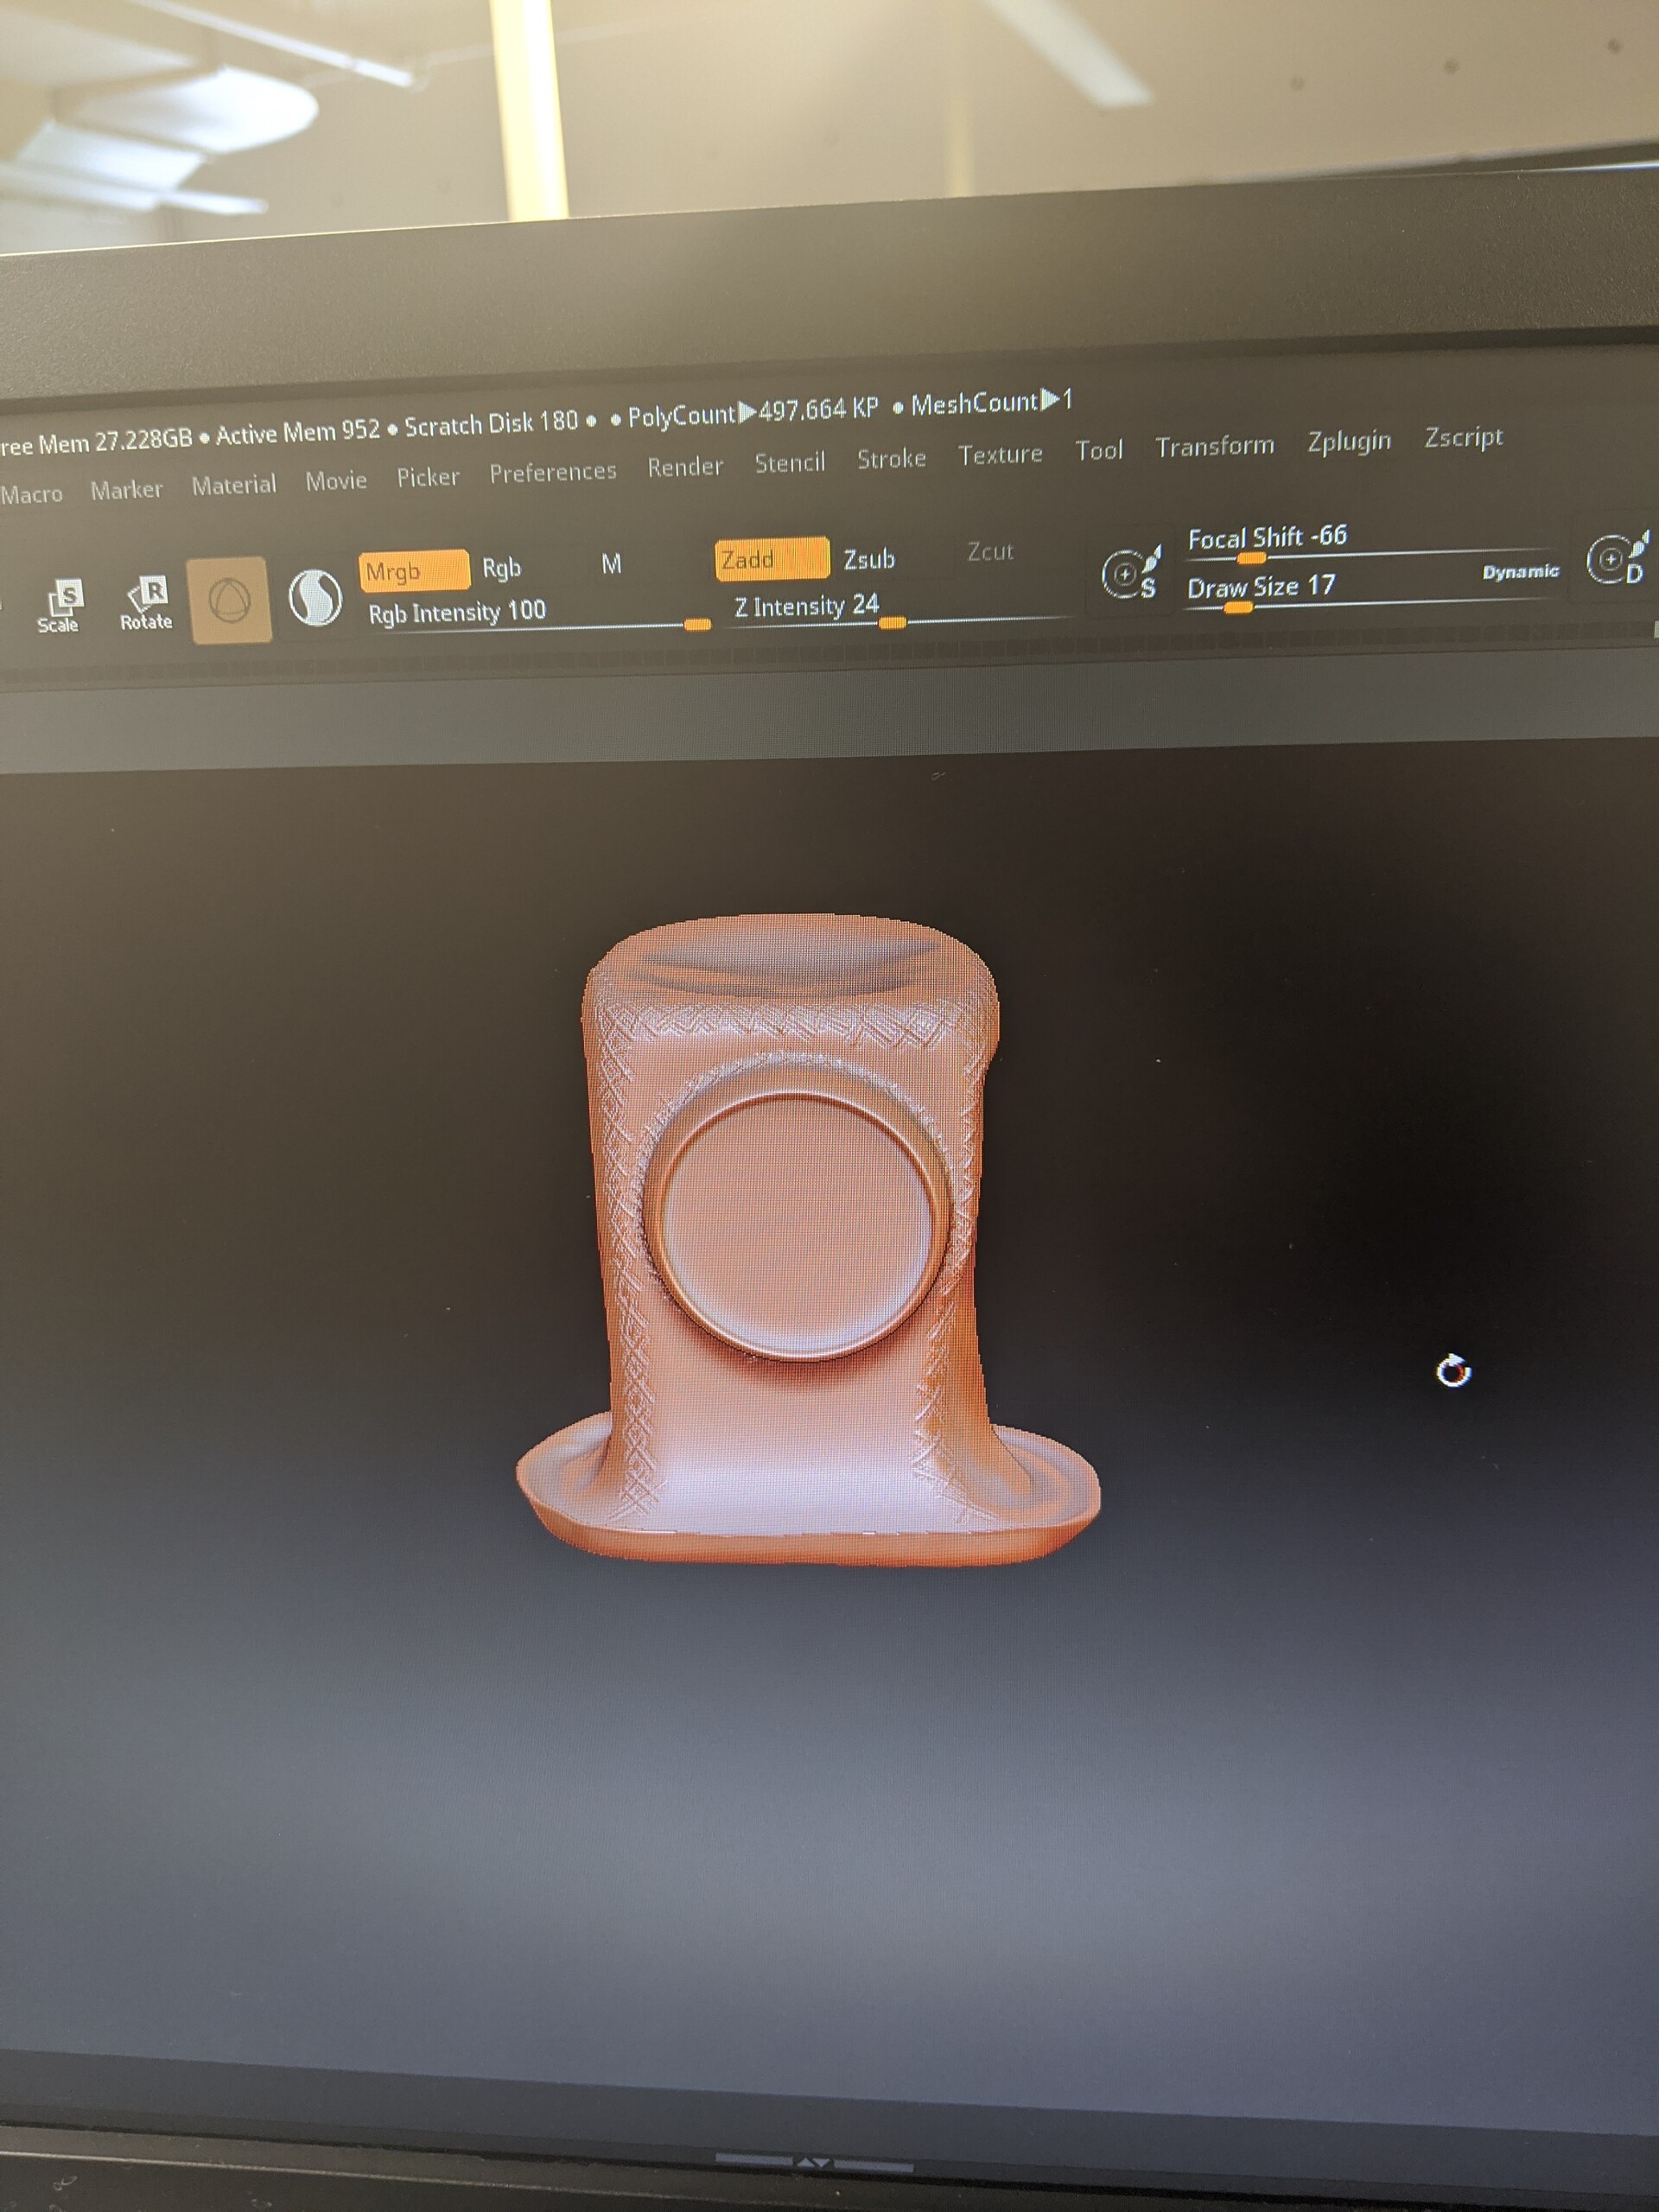Click the sculptris-style sphere icon
This screenshot has width=1659, height=2212.
pos(315,597)
